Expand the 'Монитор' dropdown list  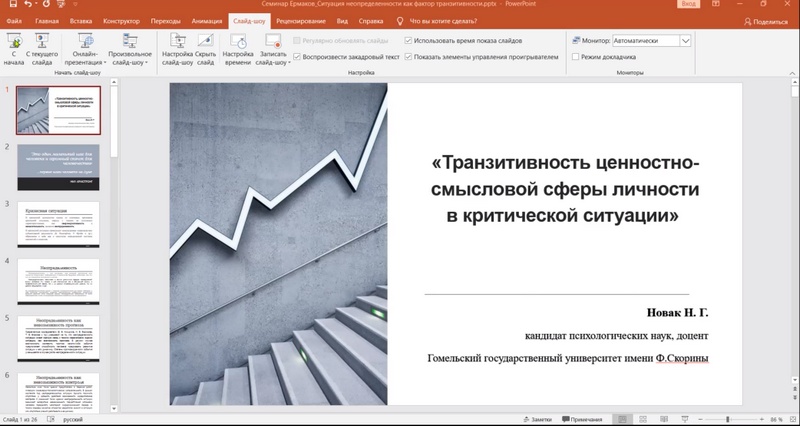click(x=685, y=41)
